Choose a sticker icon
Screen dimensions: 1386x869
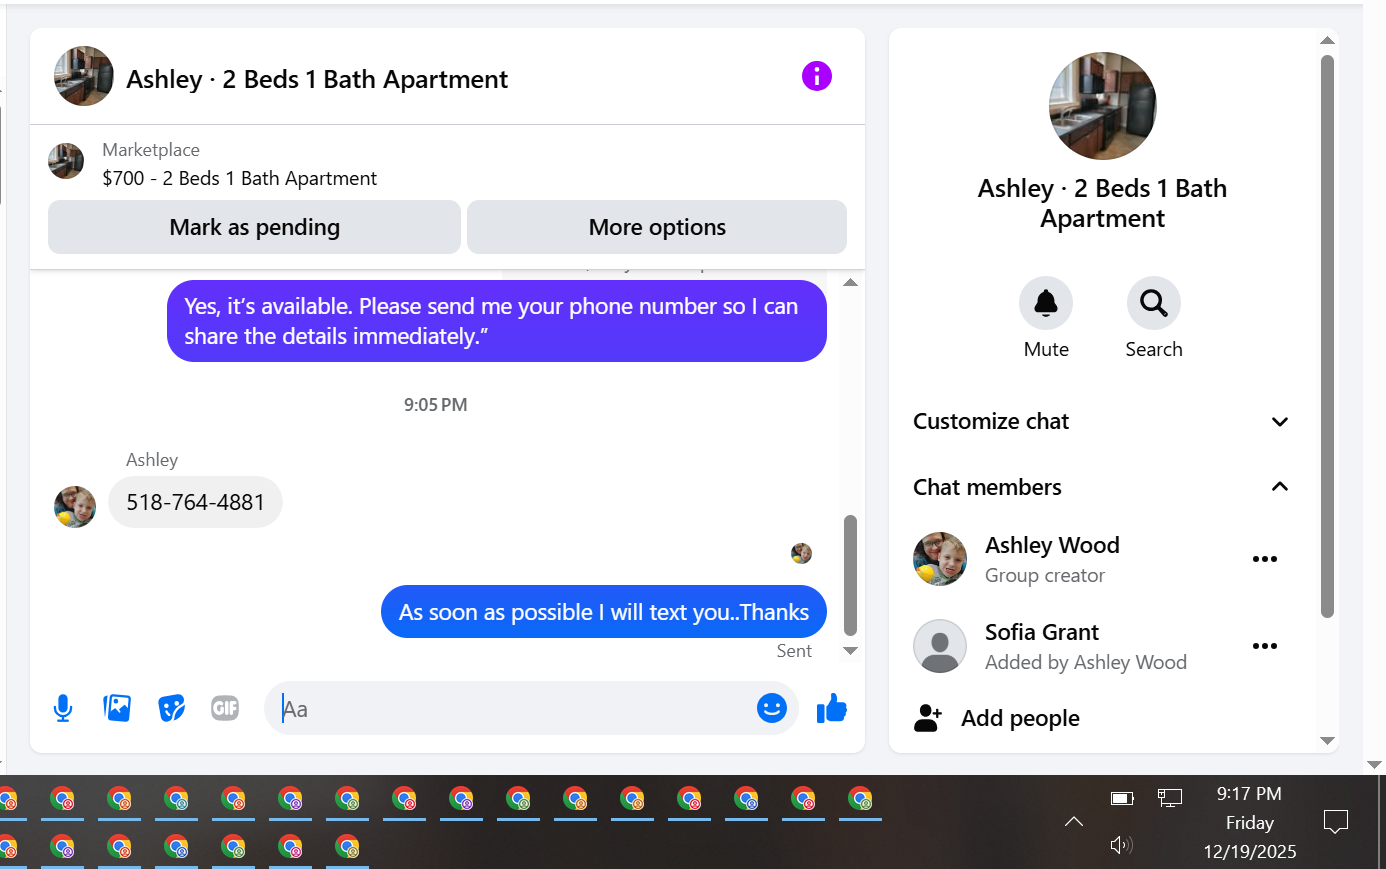(171, 708)
